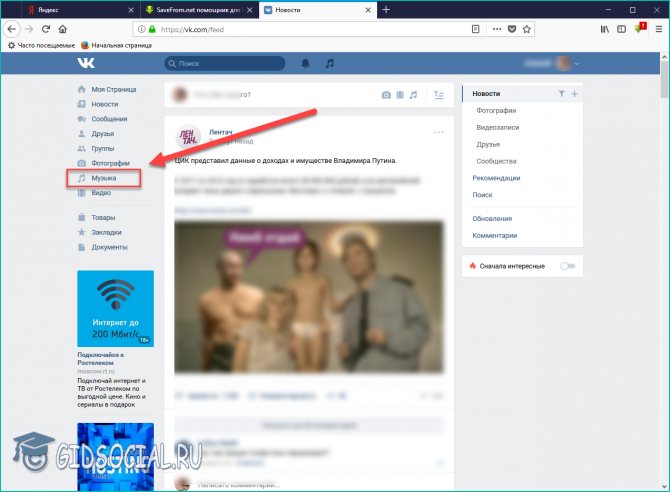Add new tab with plus icon beside Новости
Image resolution: width=670 pixels, height=492 pixels.
[574, 94]
